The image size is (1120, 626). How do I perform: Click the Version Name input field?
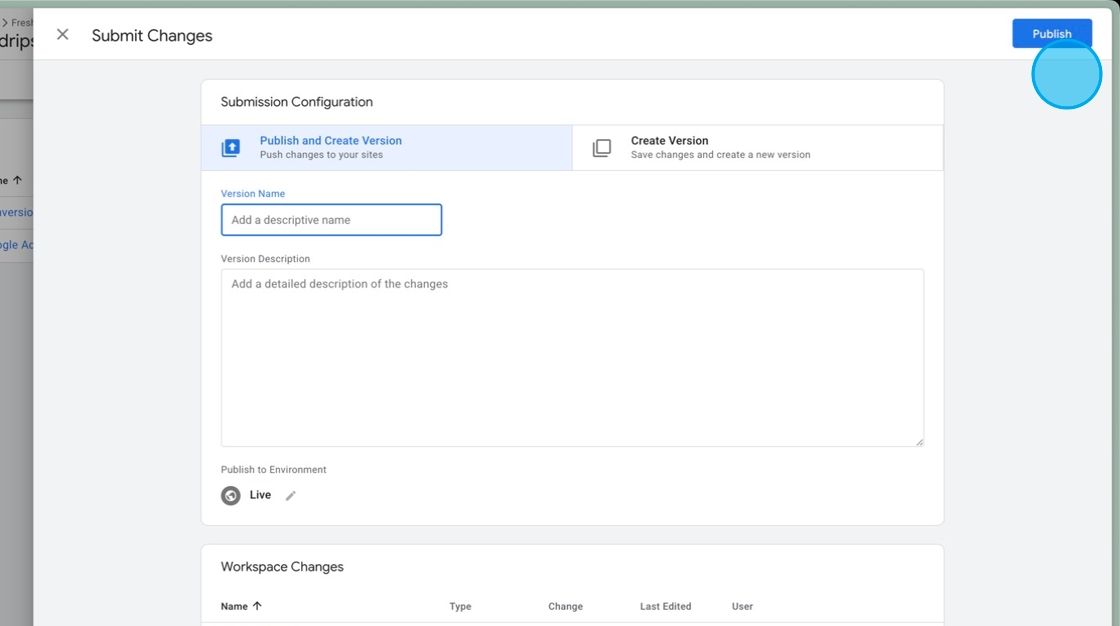coord(331,219)
